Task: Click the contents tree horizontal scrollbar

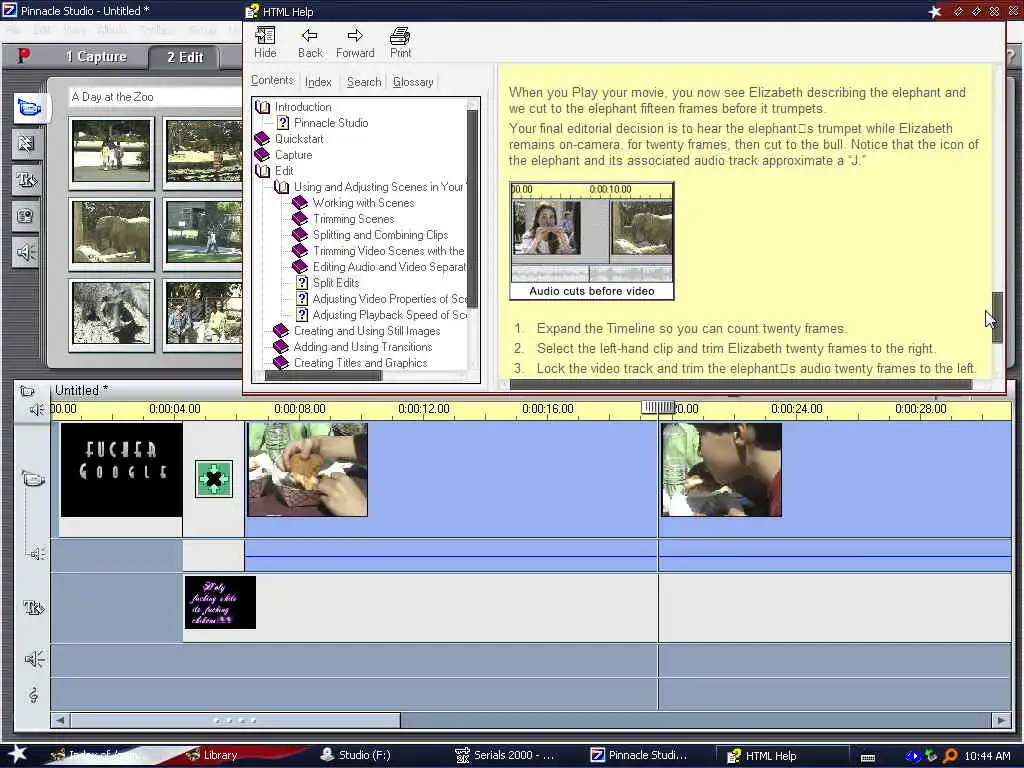Action: tap(323, 376)
